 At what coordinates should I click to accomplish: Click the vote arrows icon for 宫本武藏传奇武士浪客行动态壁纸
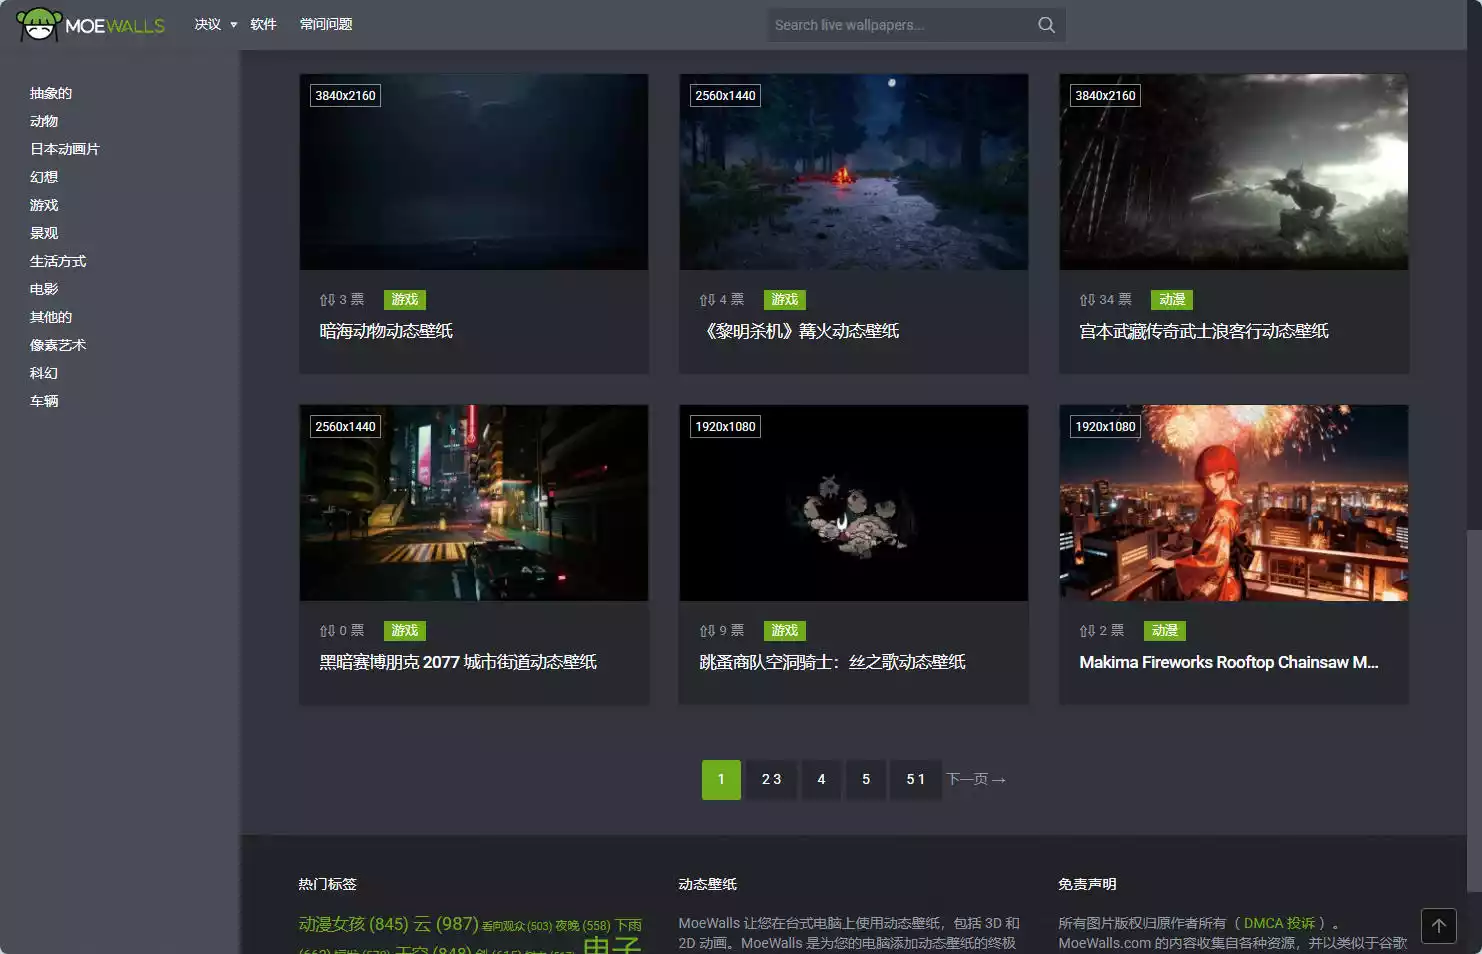coord(1087,300)
